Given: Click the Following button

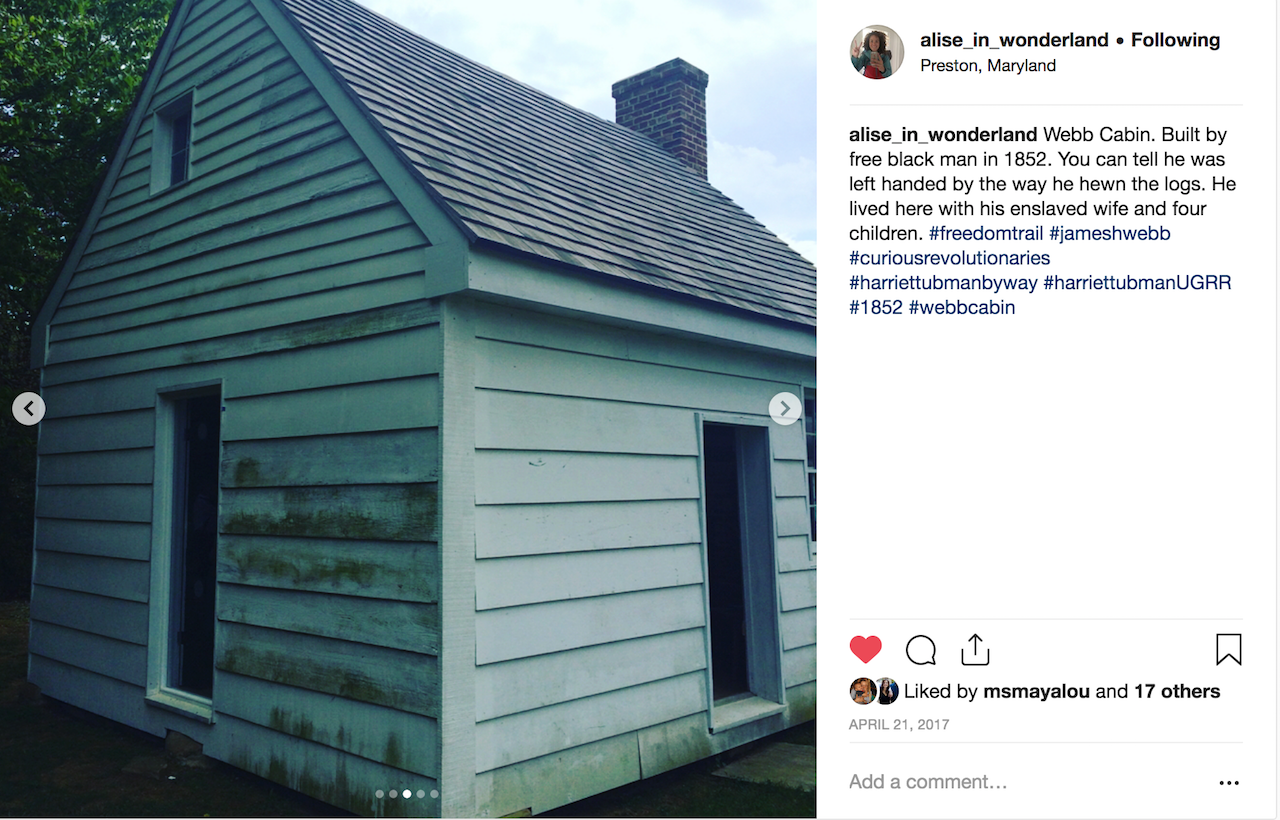Looking at the screenshot, I should [x=1176, y=40].
